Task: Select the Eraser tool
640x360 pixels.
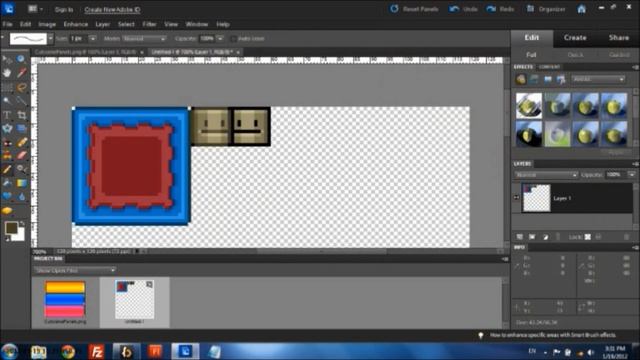Action: (x=21, y=156)
